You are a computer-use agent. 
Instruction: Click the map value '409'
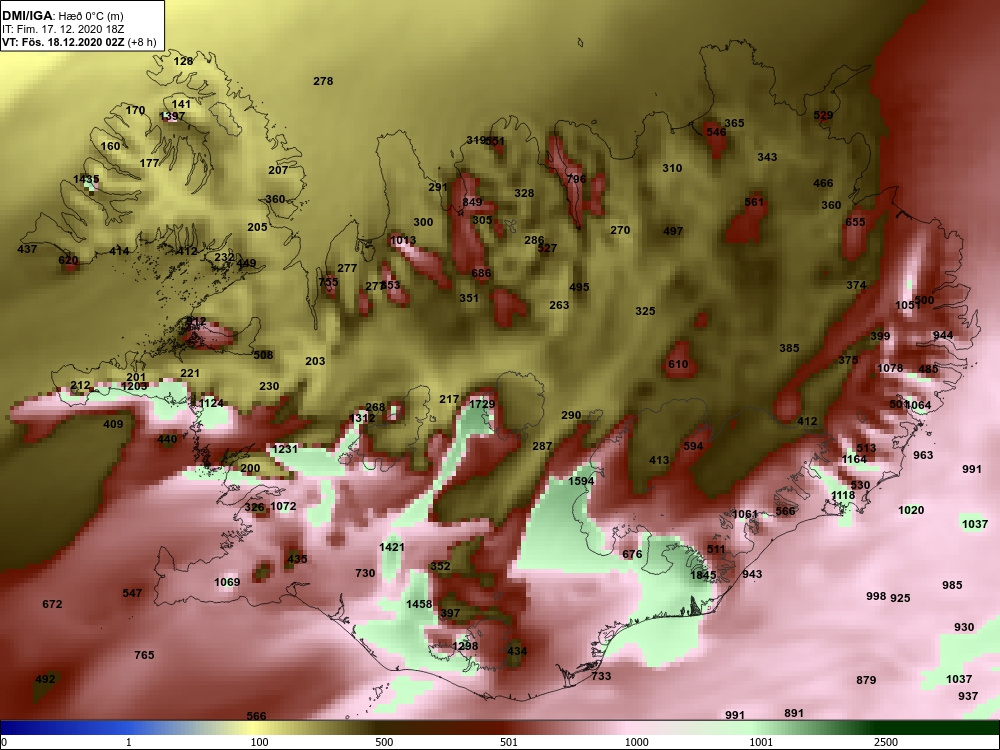point(113,424)
